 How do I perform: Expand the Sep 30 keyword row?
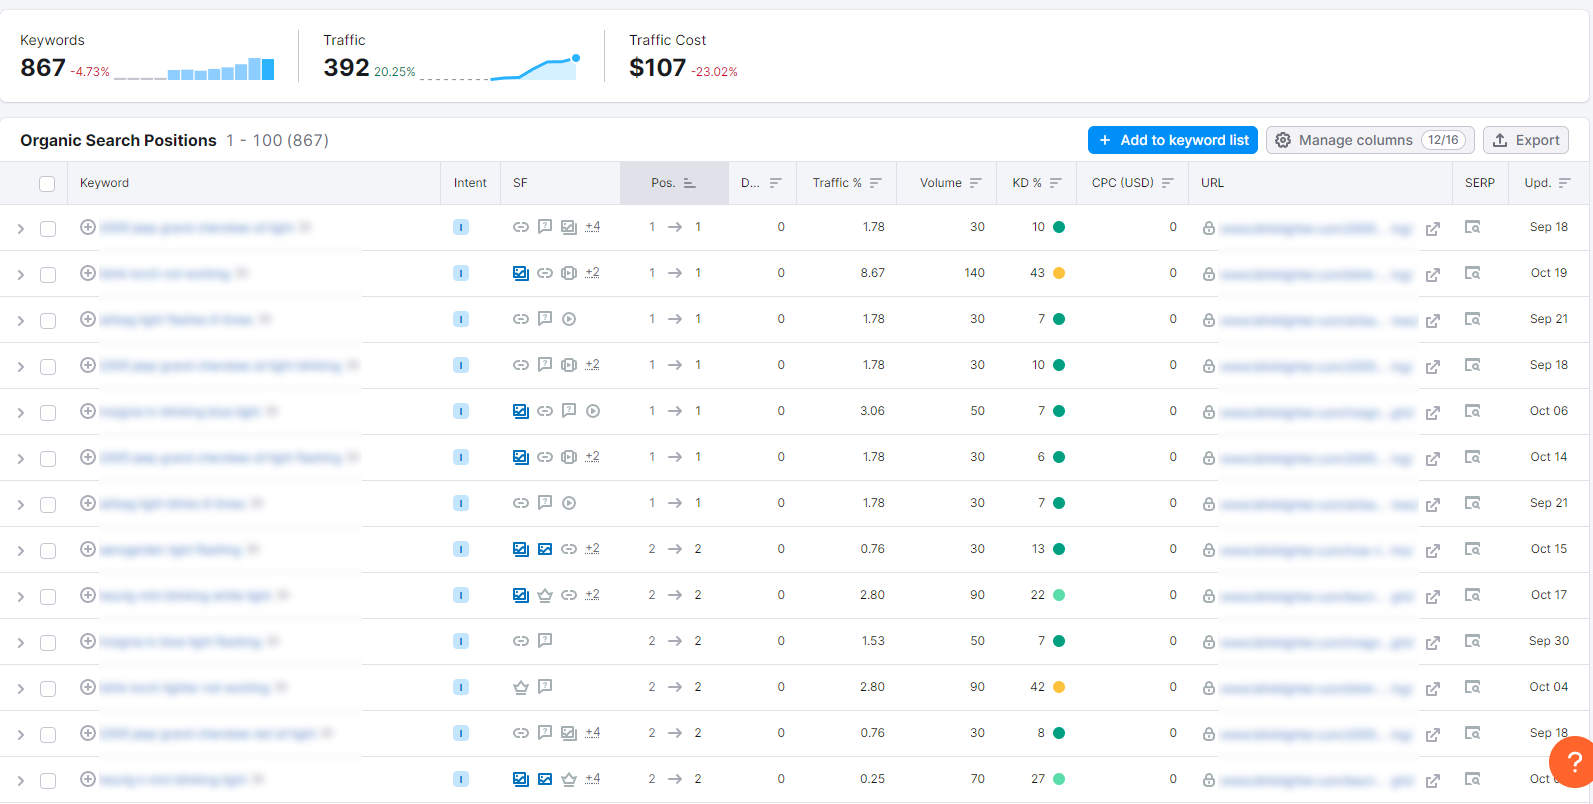[x=20, y=642]
